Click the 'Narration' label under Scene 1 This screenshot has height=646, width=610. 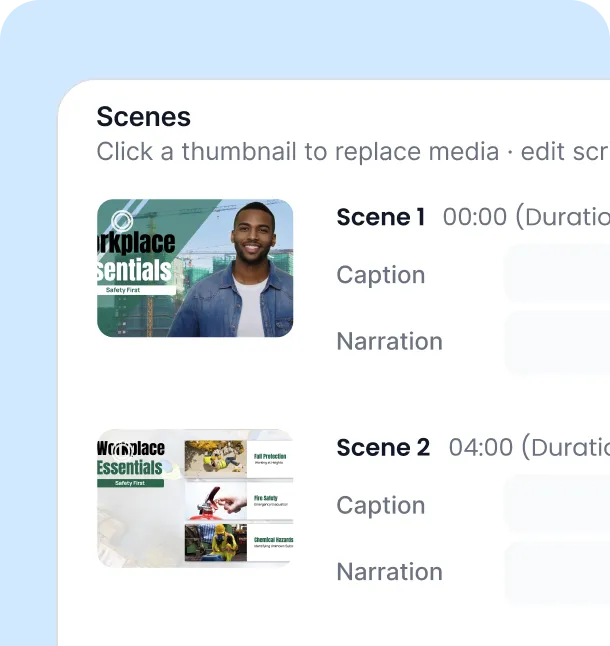point(389,341)
